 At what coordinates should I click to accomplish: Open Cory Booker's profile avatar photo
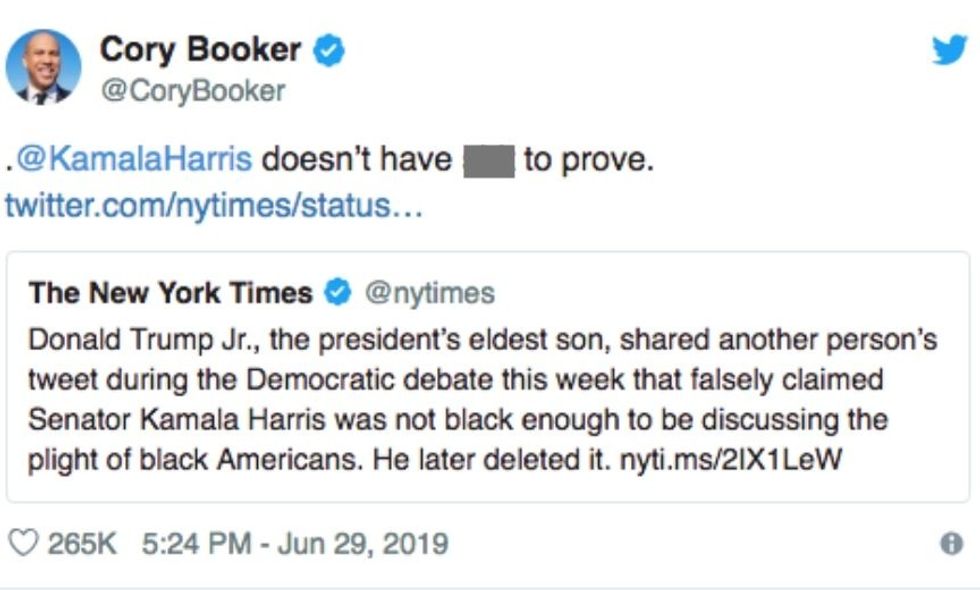(43, 66)
